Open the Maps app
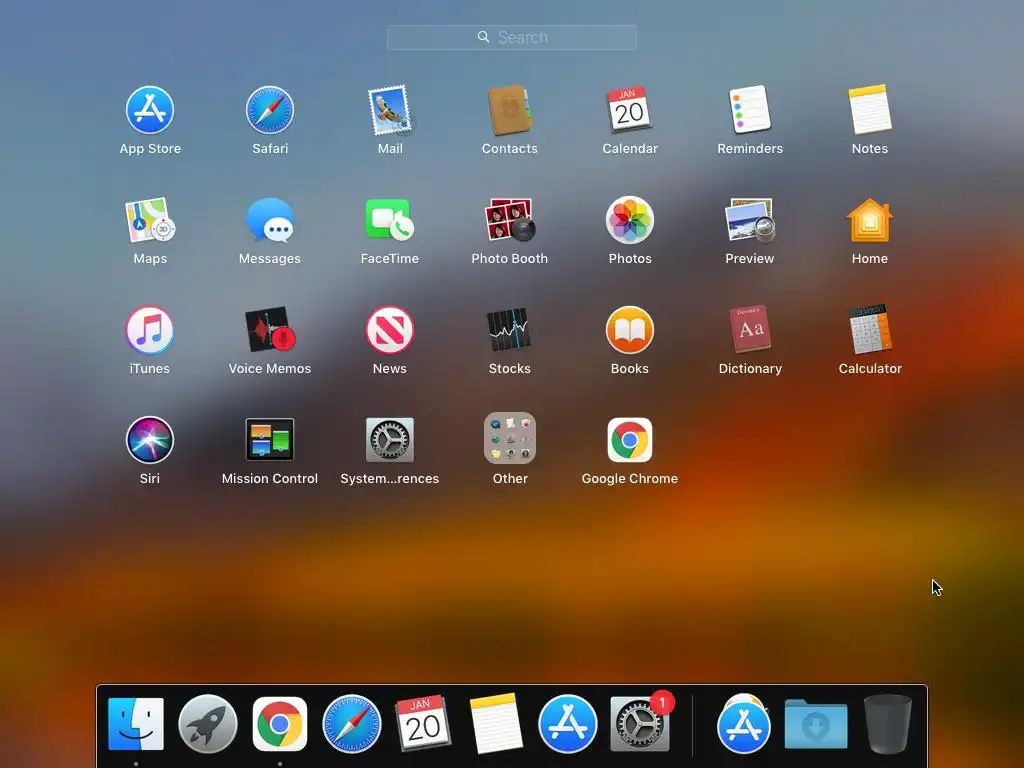 click(x=150, y=221)
